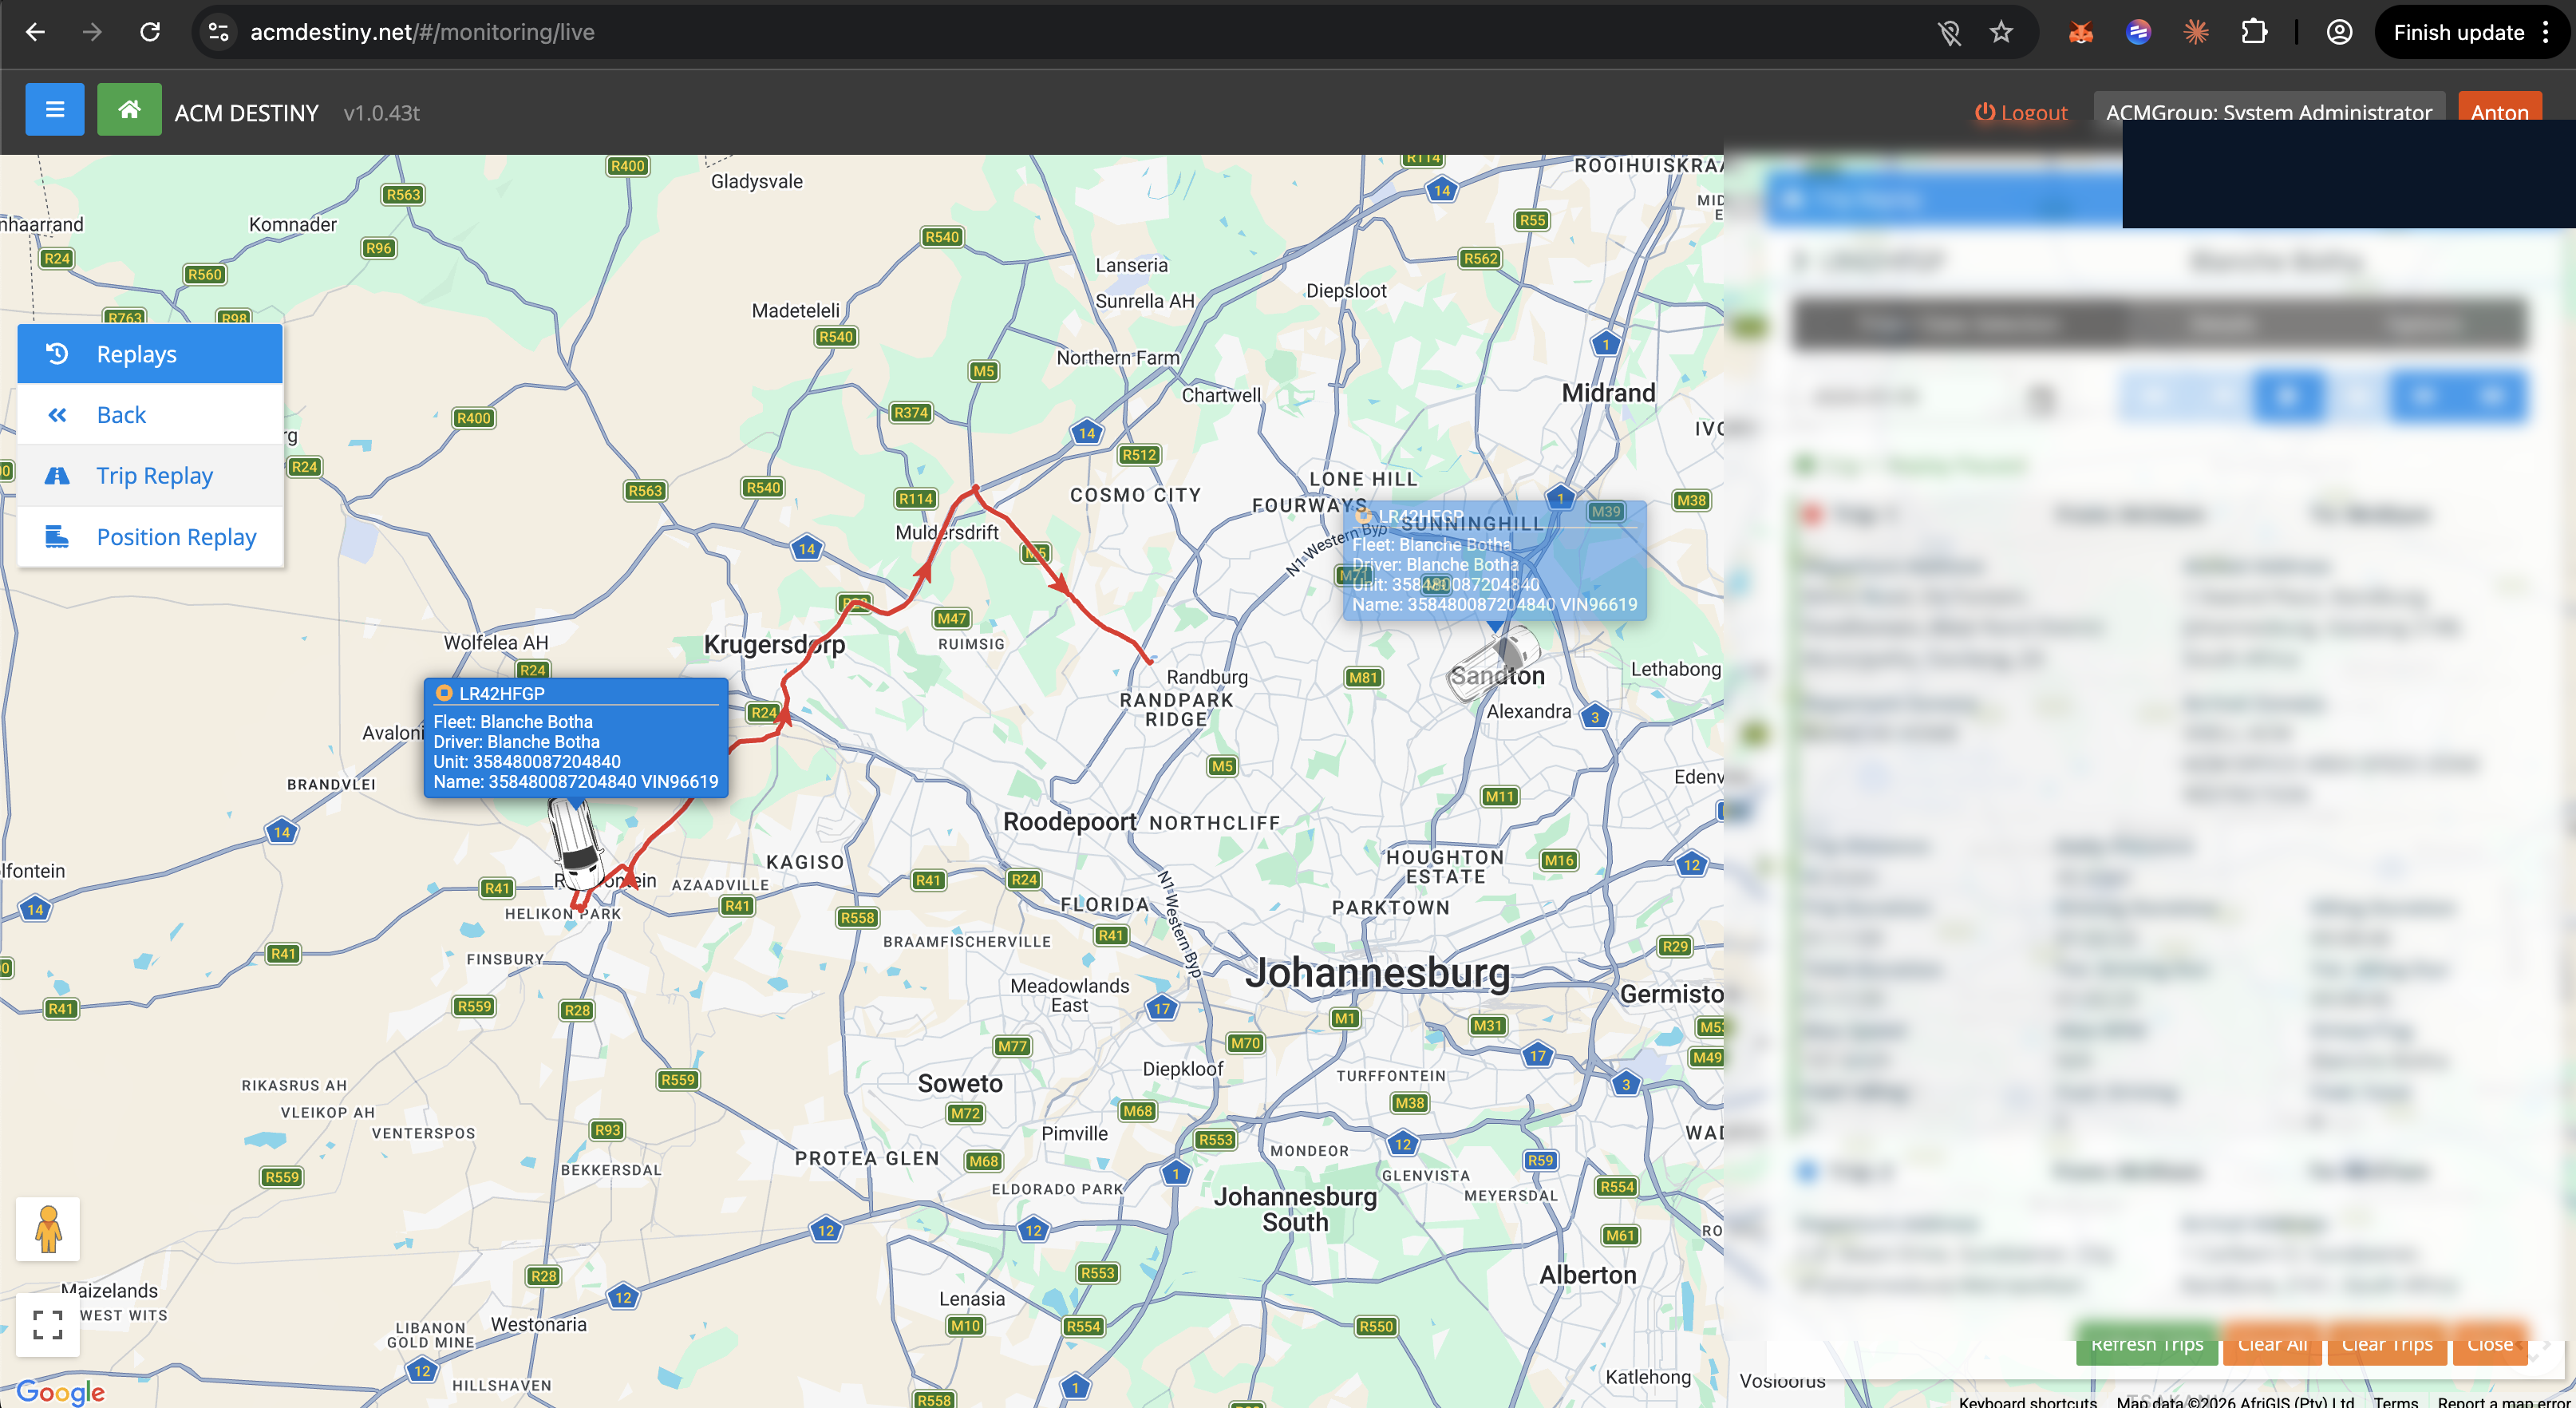This screenshot has width=2576, height=1408.
Task: Go to the green Home button
Action: [129, 109]
